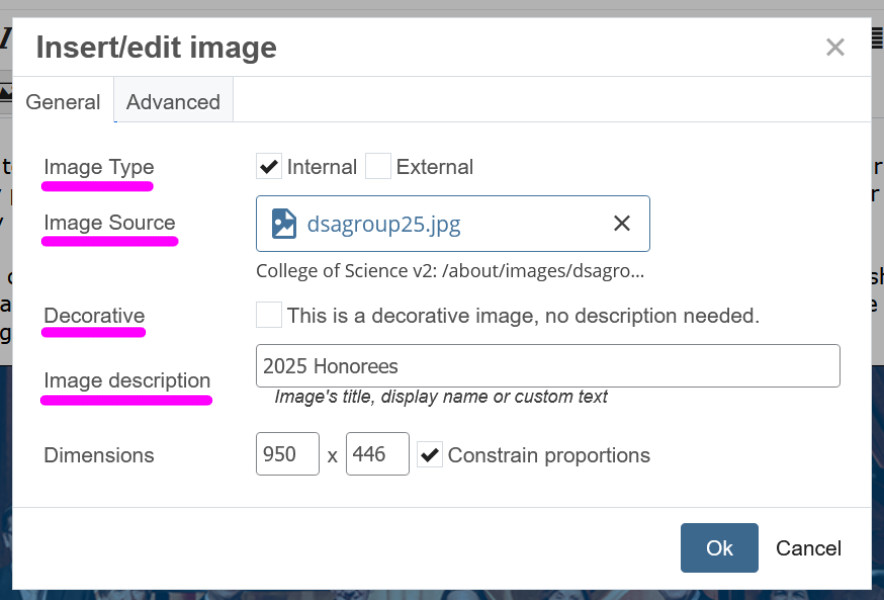Confirm changes with the Ok button

coord(719,548)
